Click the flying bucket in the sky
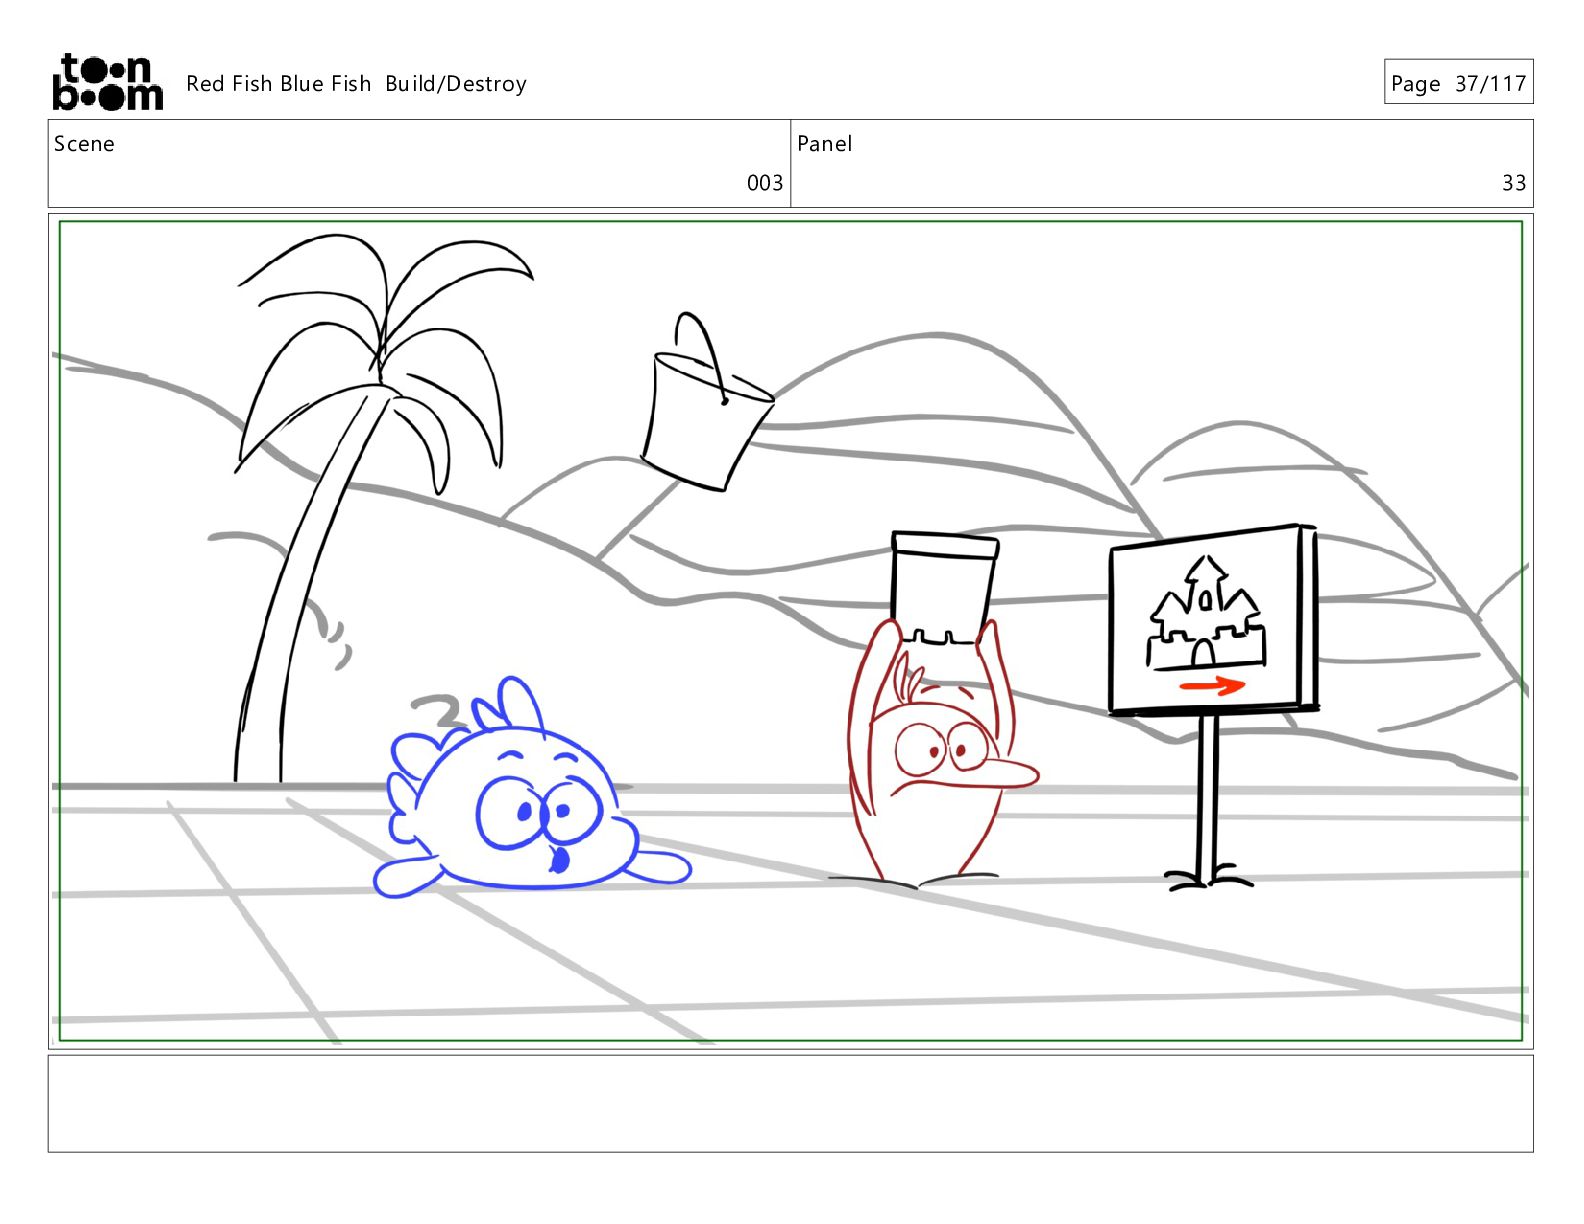 coord(707,402)
